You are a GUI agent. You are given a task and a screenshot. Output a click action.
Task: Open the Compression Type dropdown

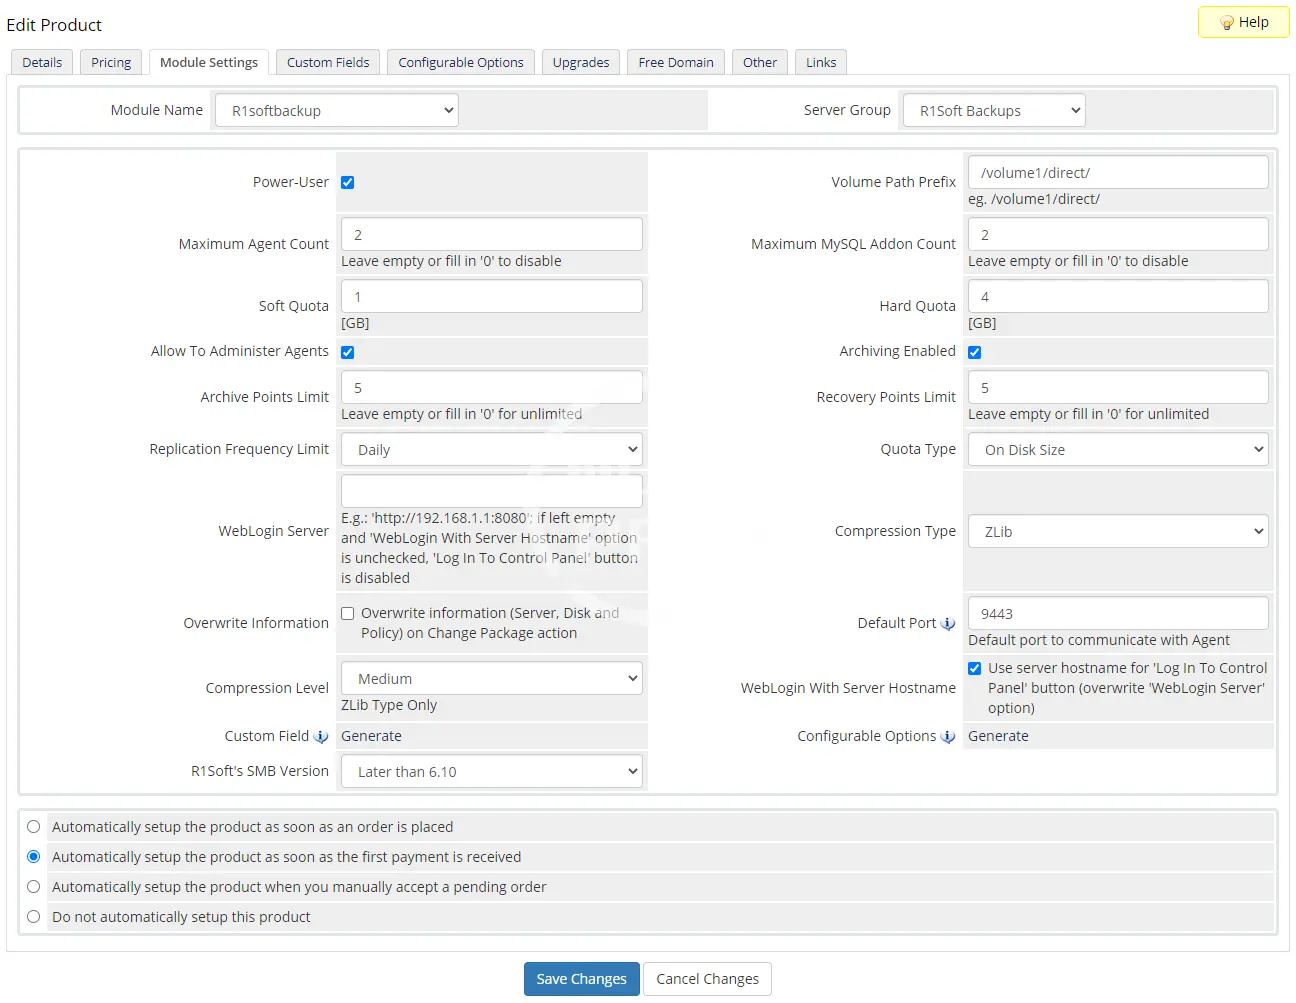point(1117,532)
